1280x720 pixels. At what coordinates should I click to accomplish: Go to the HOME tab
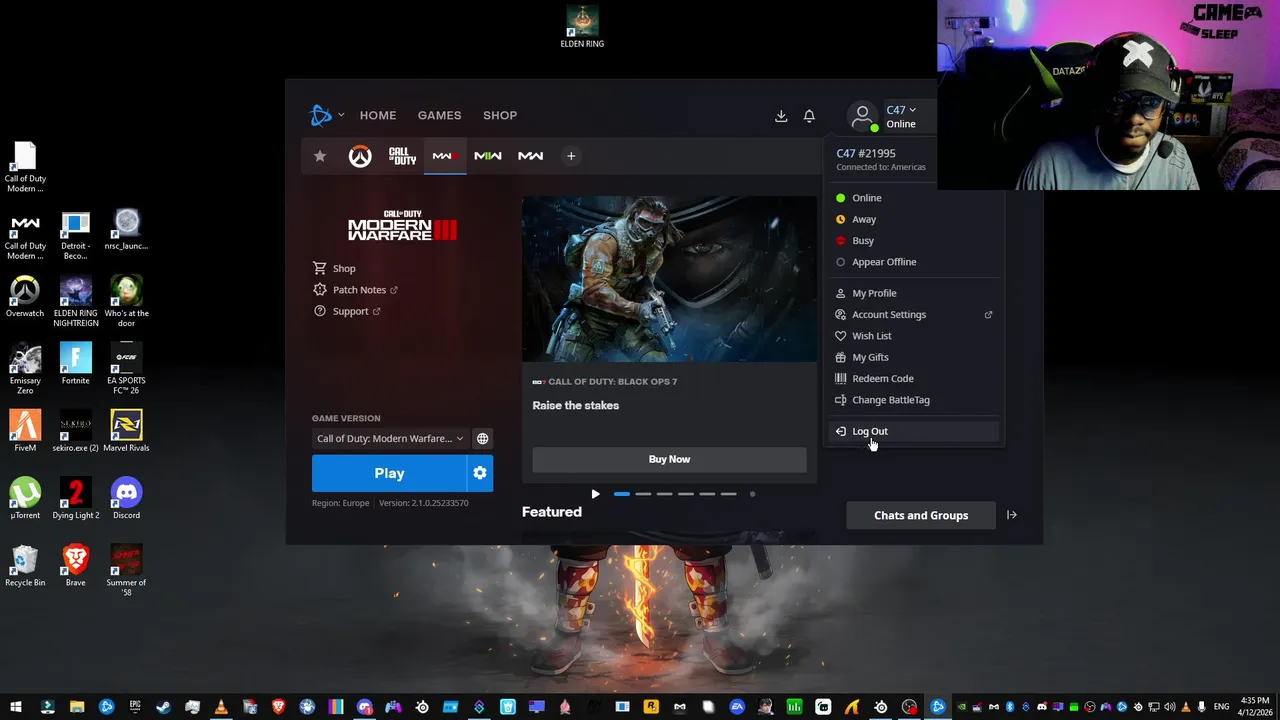coord(378,116)
